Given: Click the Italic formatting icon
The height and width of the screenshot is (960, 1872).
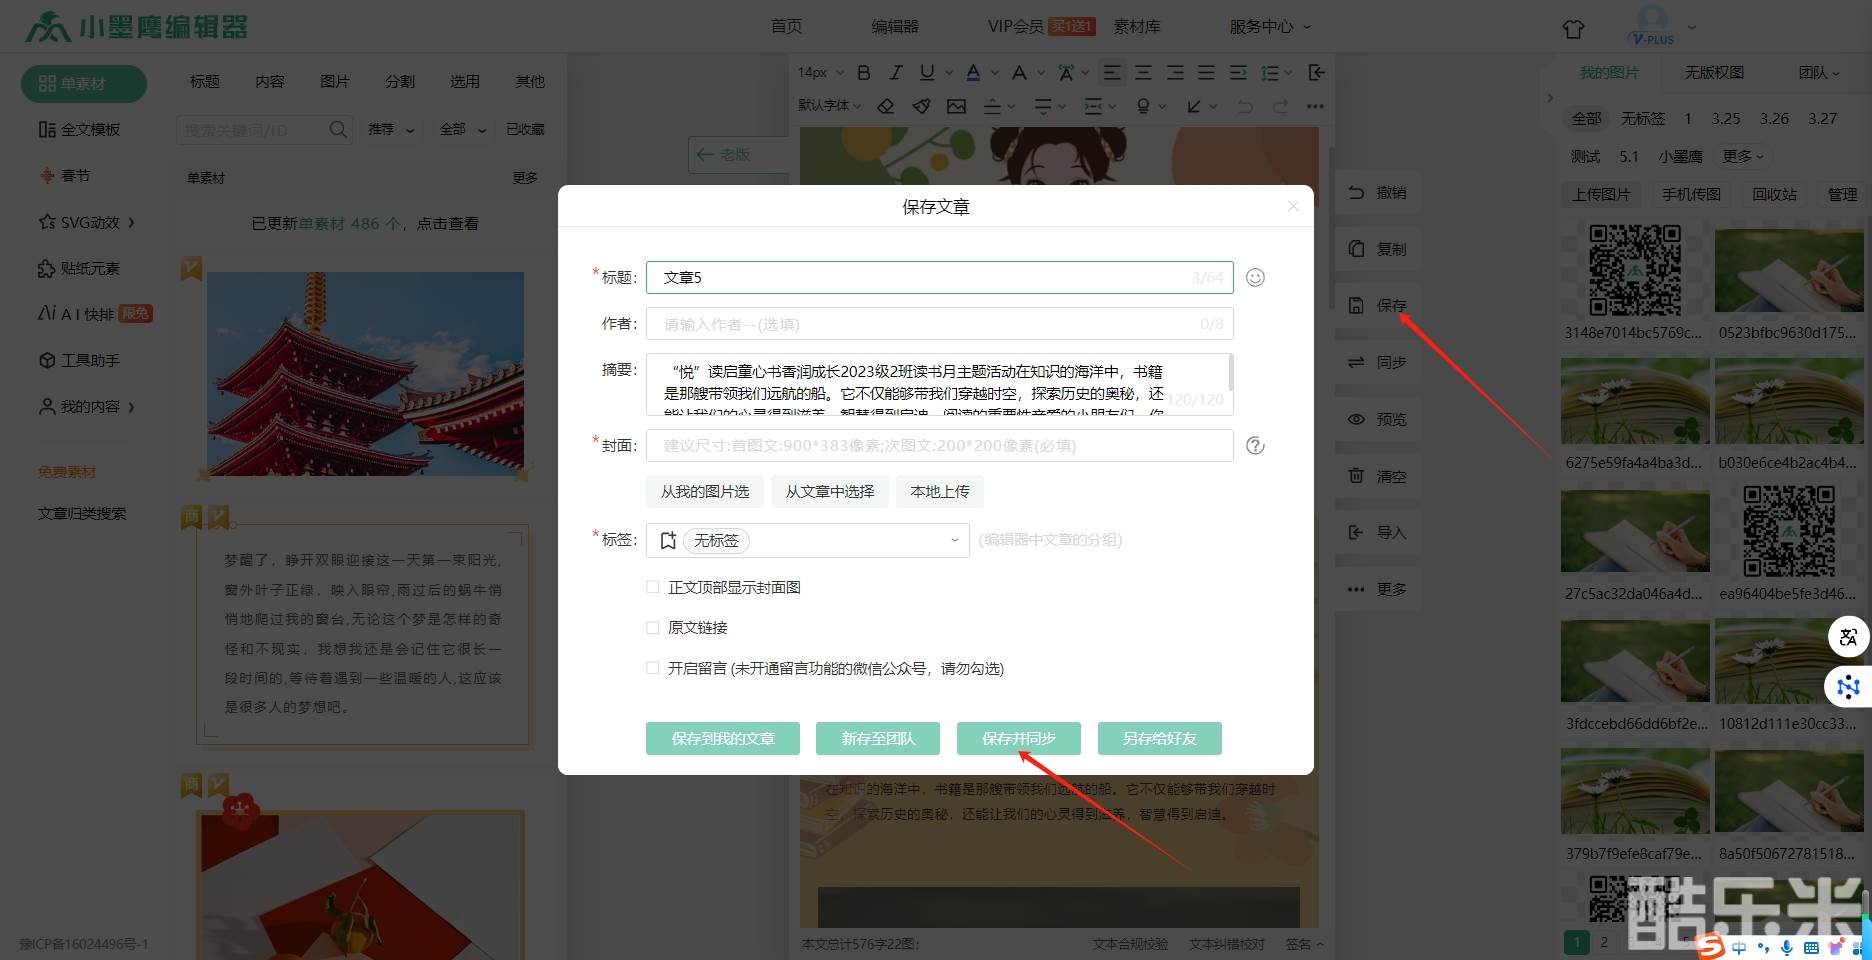Looking at the screenshot, I should (896, 72).
